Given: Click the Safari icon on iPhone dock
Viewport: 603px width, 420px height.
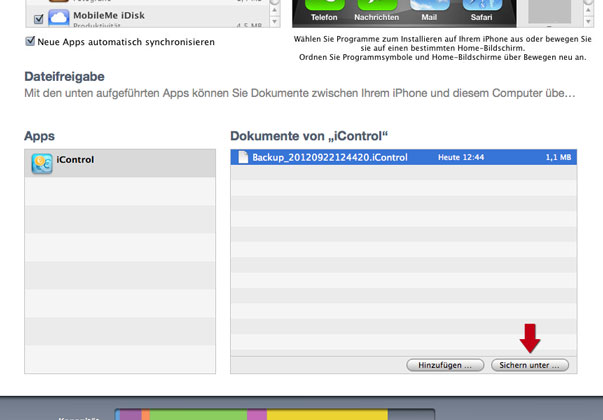Looking at the screenshot, I should pos(482,5).
